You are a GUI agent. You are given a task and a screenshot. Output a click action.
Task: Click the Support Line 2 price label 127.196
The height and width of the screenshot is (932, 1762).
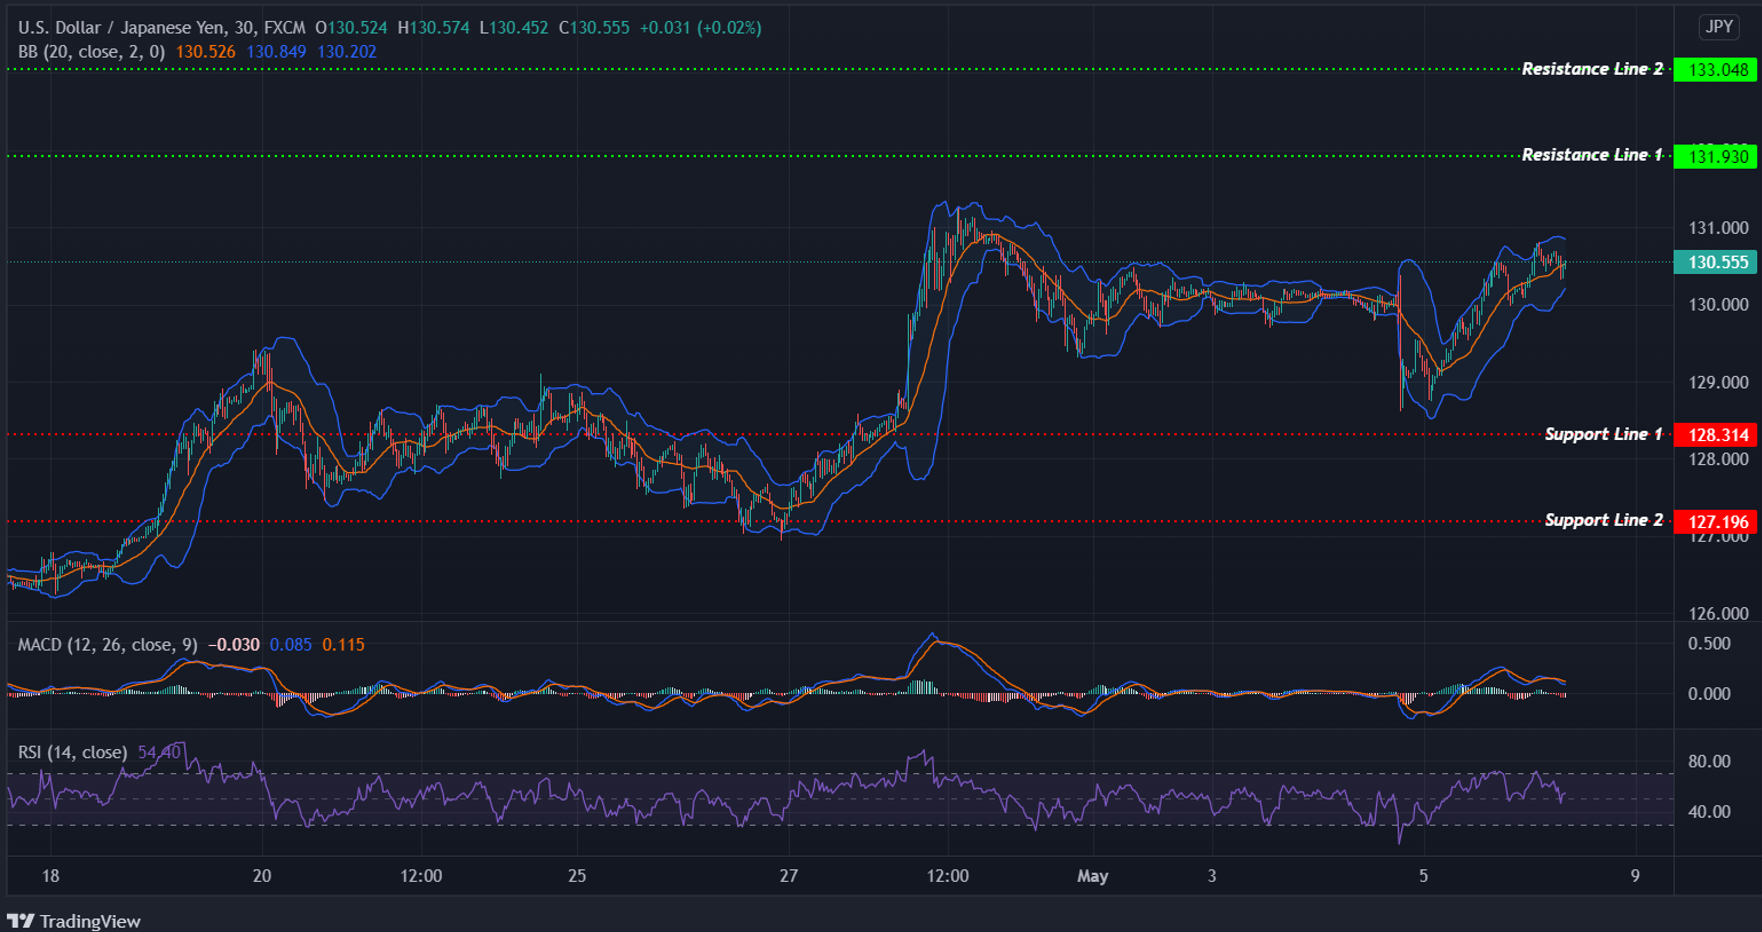pyautogui.click(x=1716, y=521)
